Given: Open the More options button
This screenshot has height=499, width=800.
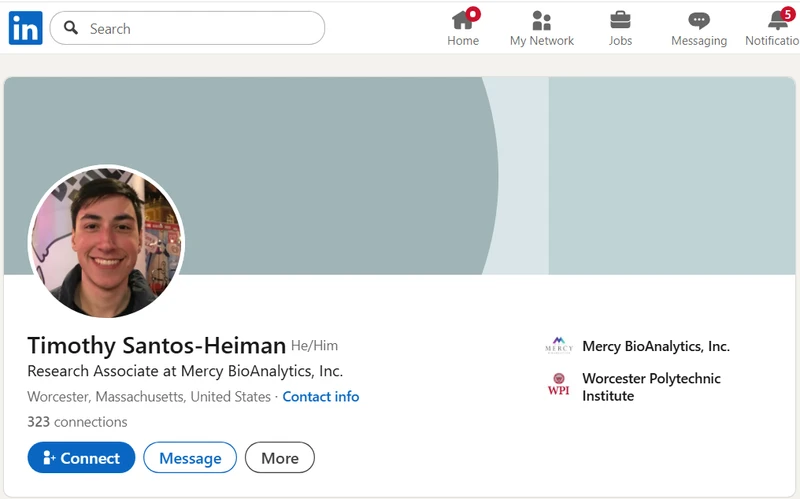Looking at the screenshot, I should (280, 458).
